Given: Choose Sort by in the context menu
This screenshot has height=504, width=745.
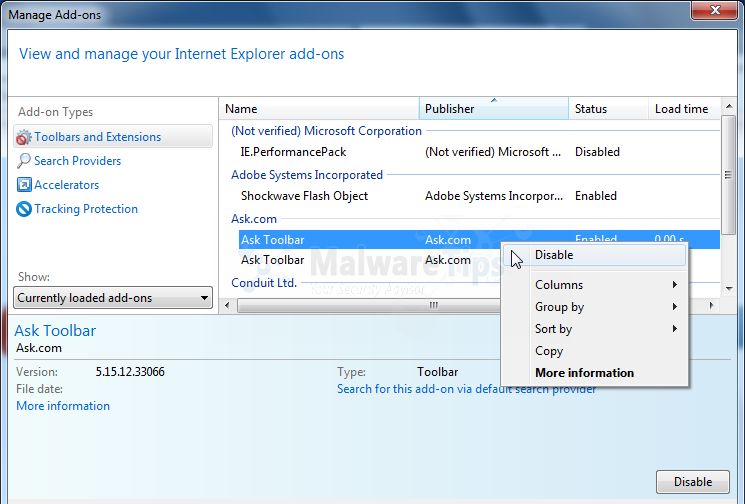Looking at the screenshot, I should (x=594, y=329).
